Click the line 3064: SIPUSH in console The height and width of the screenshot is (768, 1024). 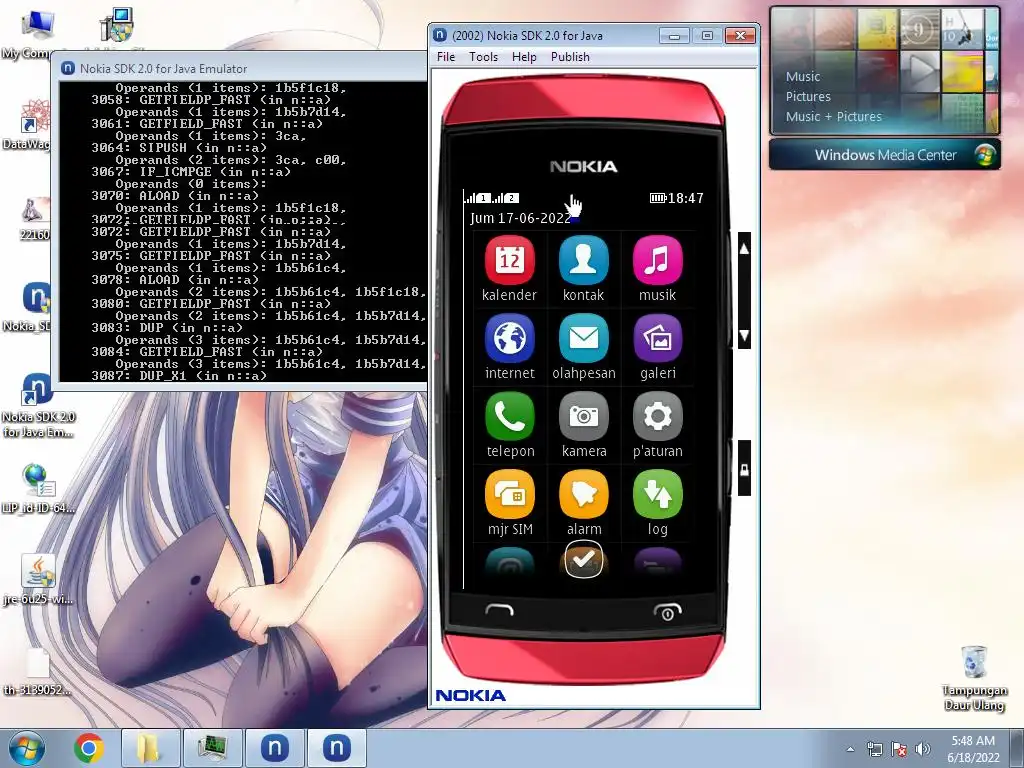click(x=178, y=148)
